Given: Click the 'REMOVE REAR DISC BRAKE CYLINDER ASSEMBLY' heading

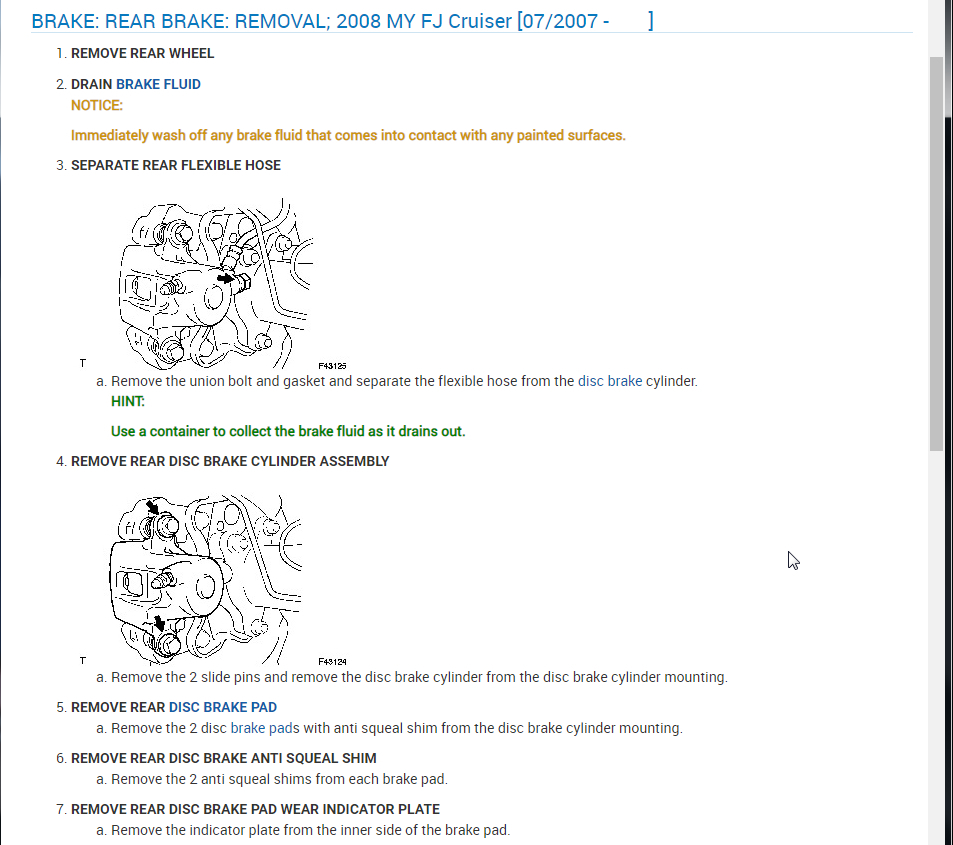Looking at the screenshot, I should pos(230,461).
